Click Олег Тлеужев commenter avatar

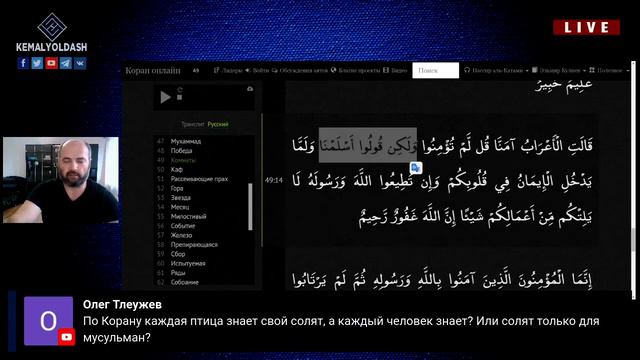point(49,321)
